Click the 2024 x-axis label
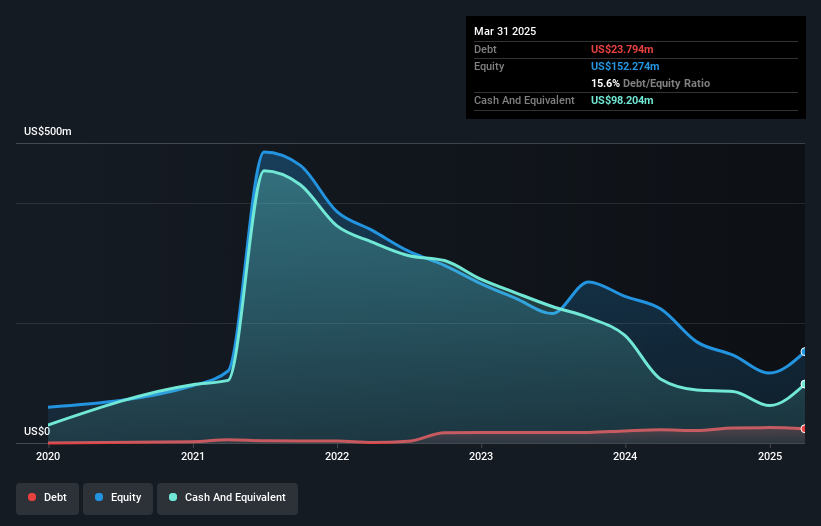The image size is (821, 526). click(x=625, y=456)
